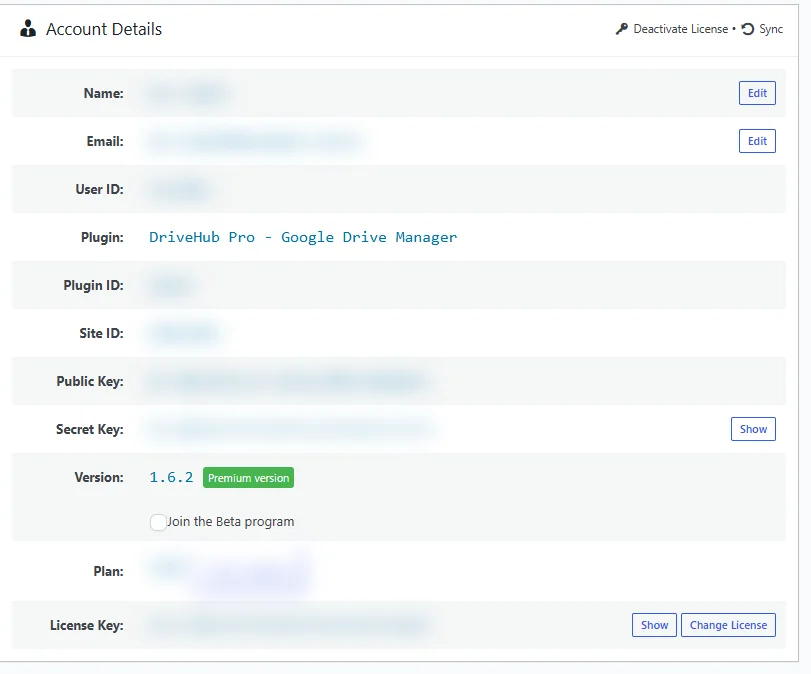
Task: Show the Secret Key
Action: click(x=753, y=429)
